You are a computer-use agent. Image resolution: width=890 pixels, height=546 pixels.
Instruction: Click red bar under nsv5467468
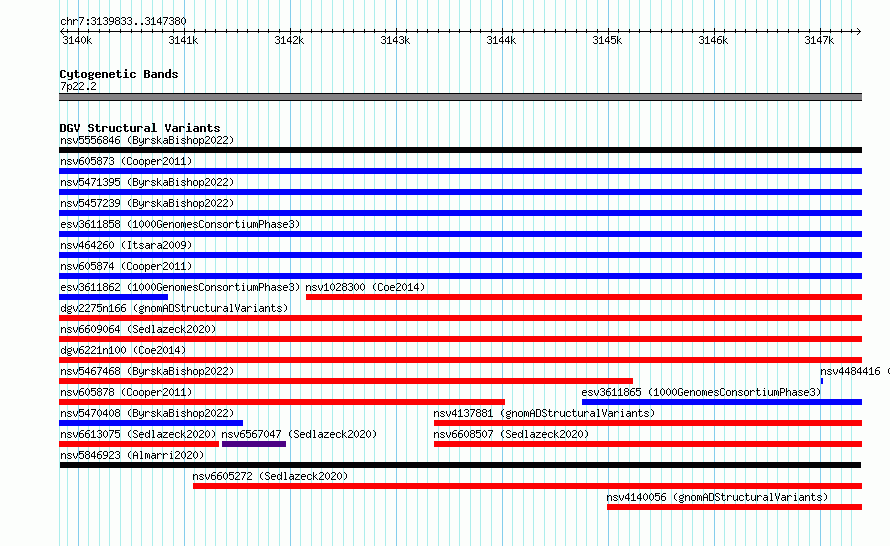coord(346,381)
